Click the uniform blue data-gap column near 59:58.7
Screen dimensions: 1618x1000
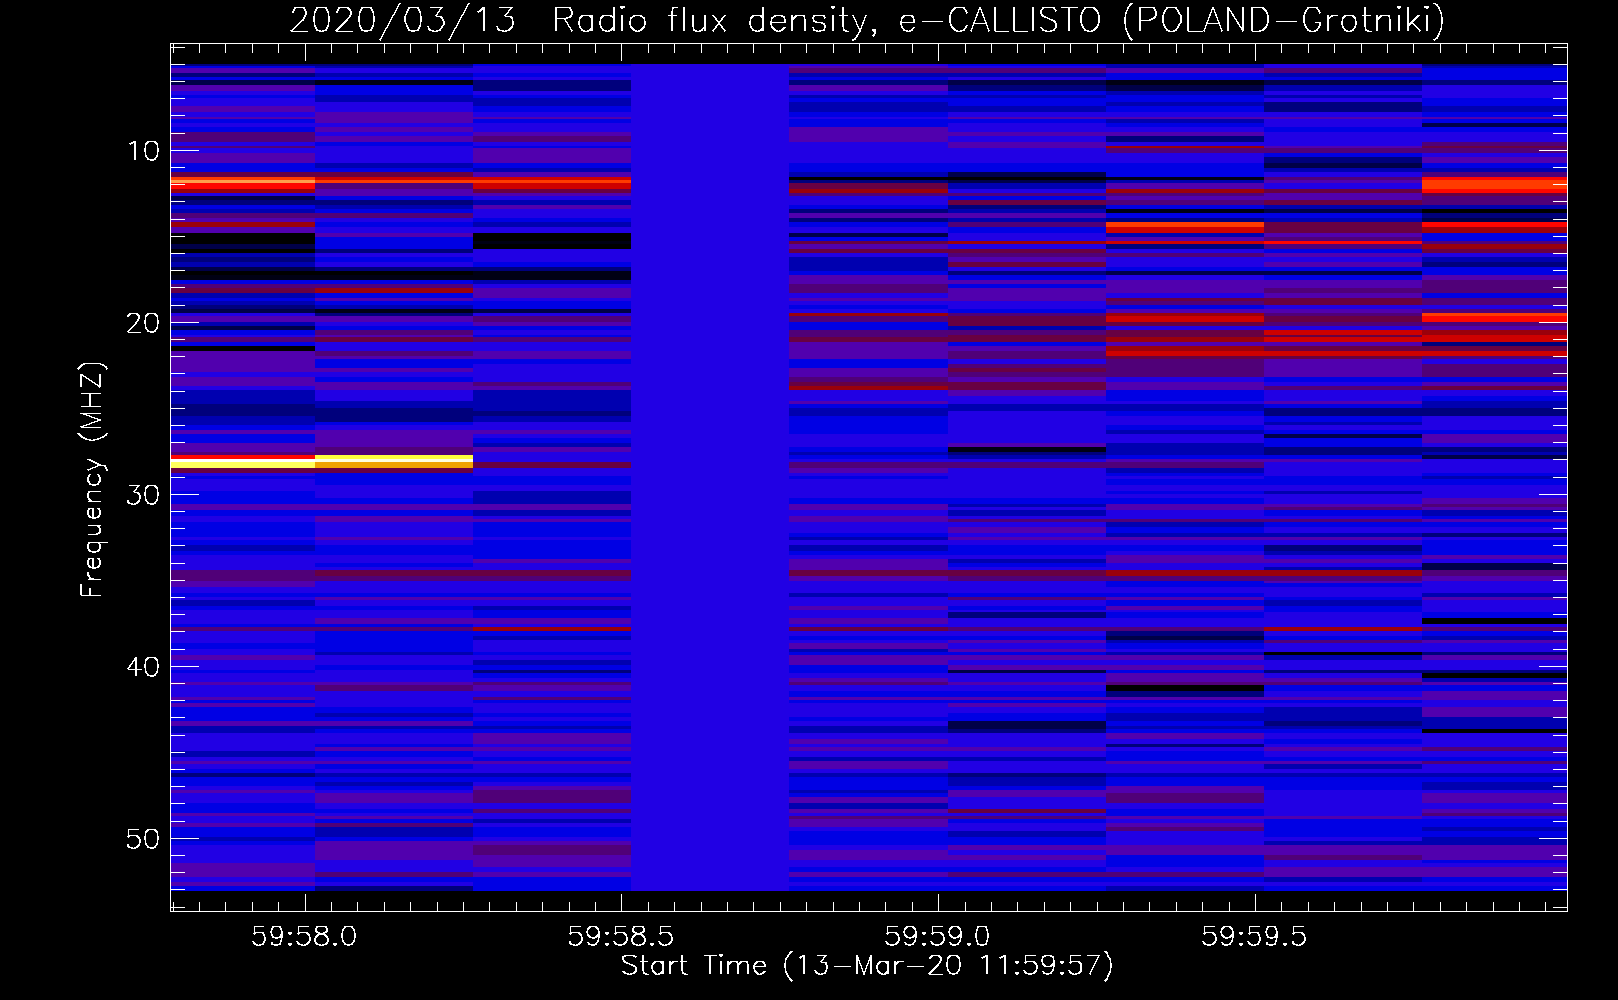(710, 477)
